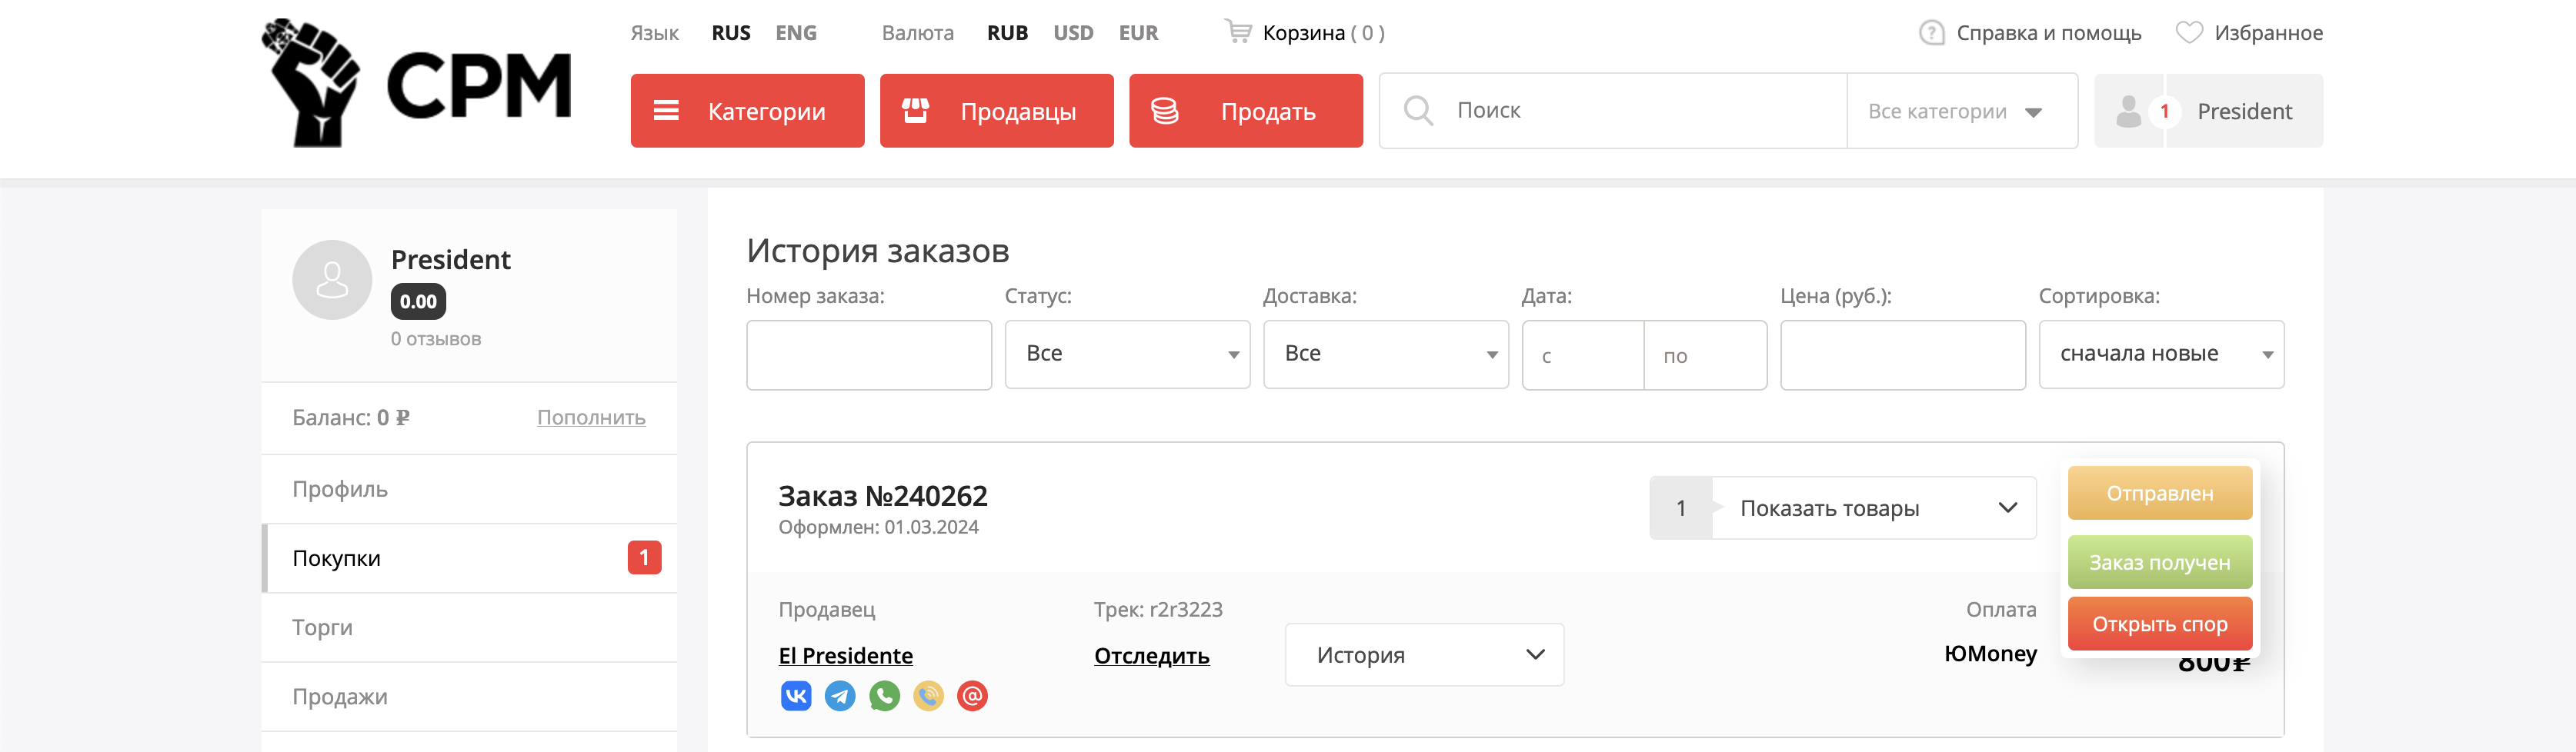Focus the date 'с' start field
This screenshot has height=752, width=2576.
tap(1583, 355)
